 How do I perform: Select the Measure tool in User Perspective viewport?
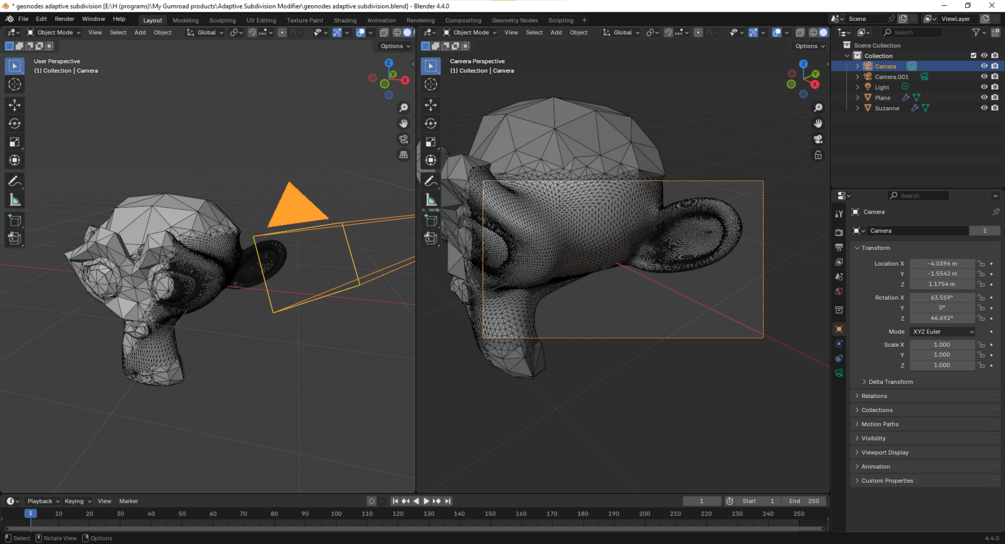(14, 201)
